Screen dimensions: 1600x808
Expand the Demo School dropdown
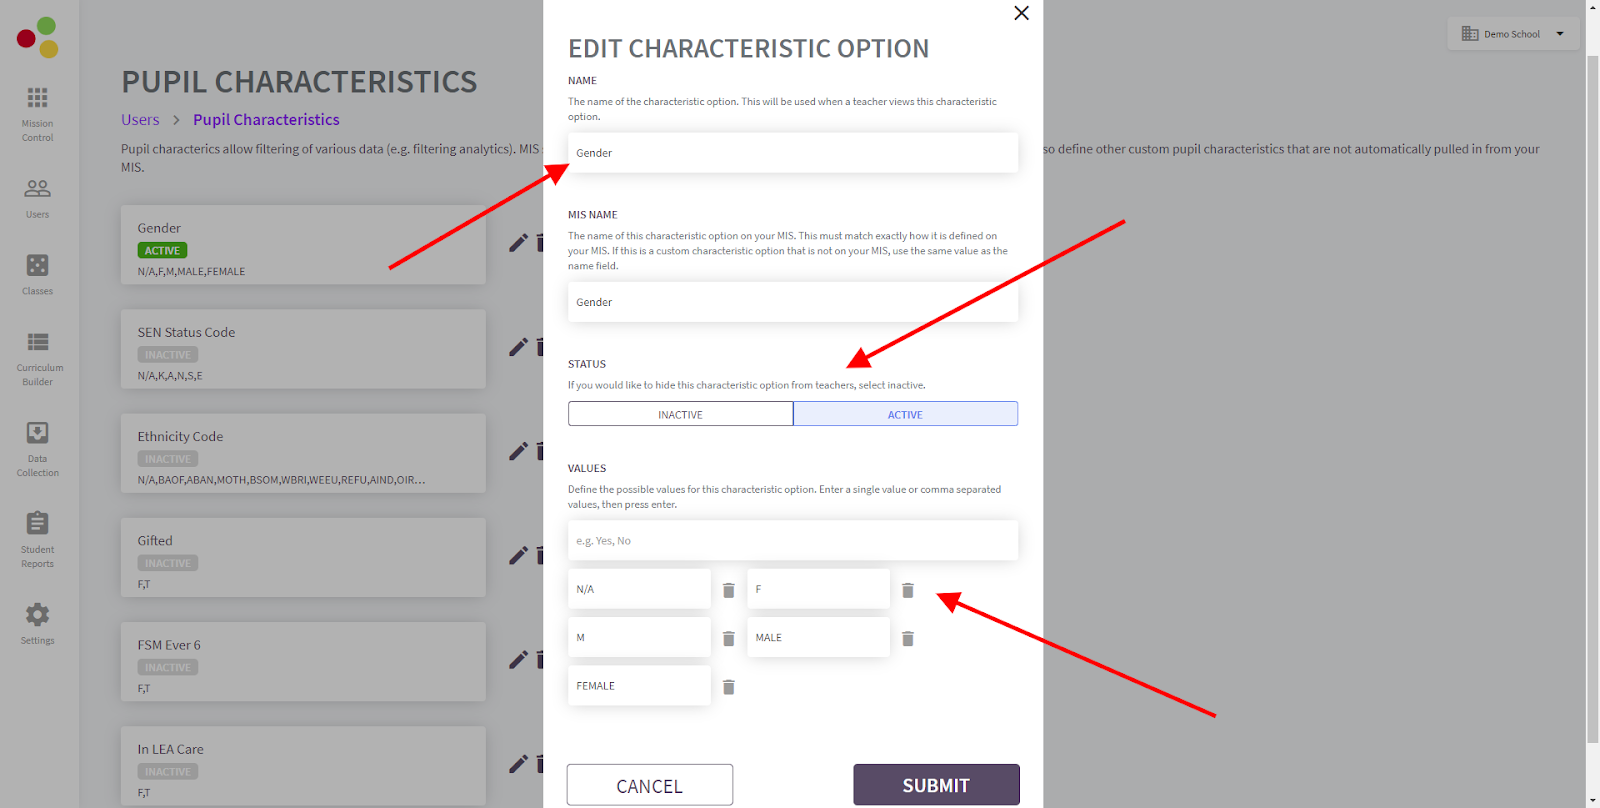[x=1513, y=34]
